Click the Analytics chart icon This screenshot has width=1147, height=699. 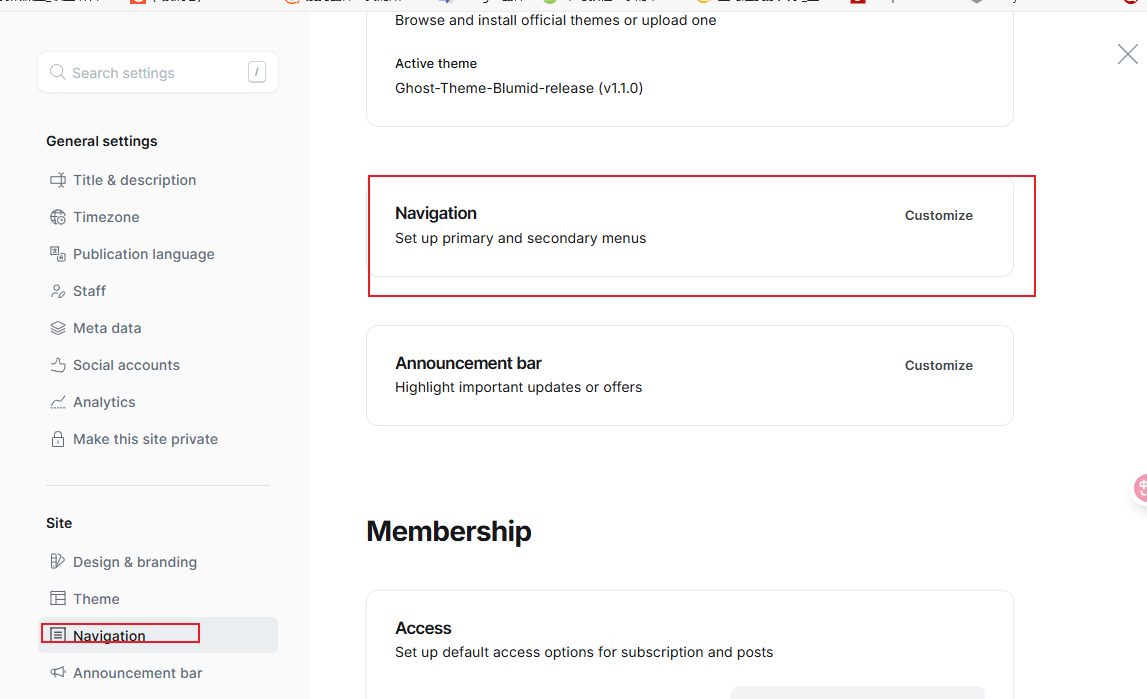pyautogui.click(x=58, y=402)
